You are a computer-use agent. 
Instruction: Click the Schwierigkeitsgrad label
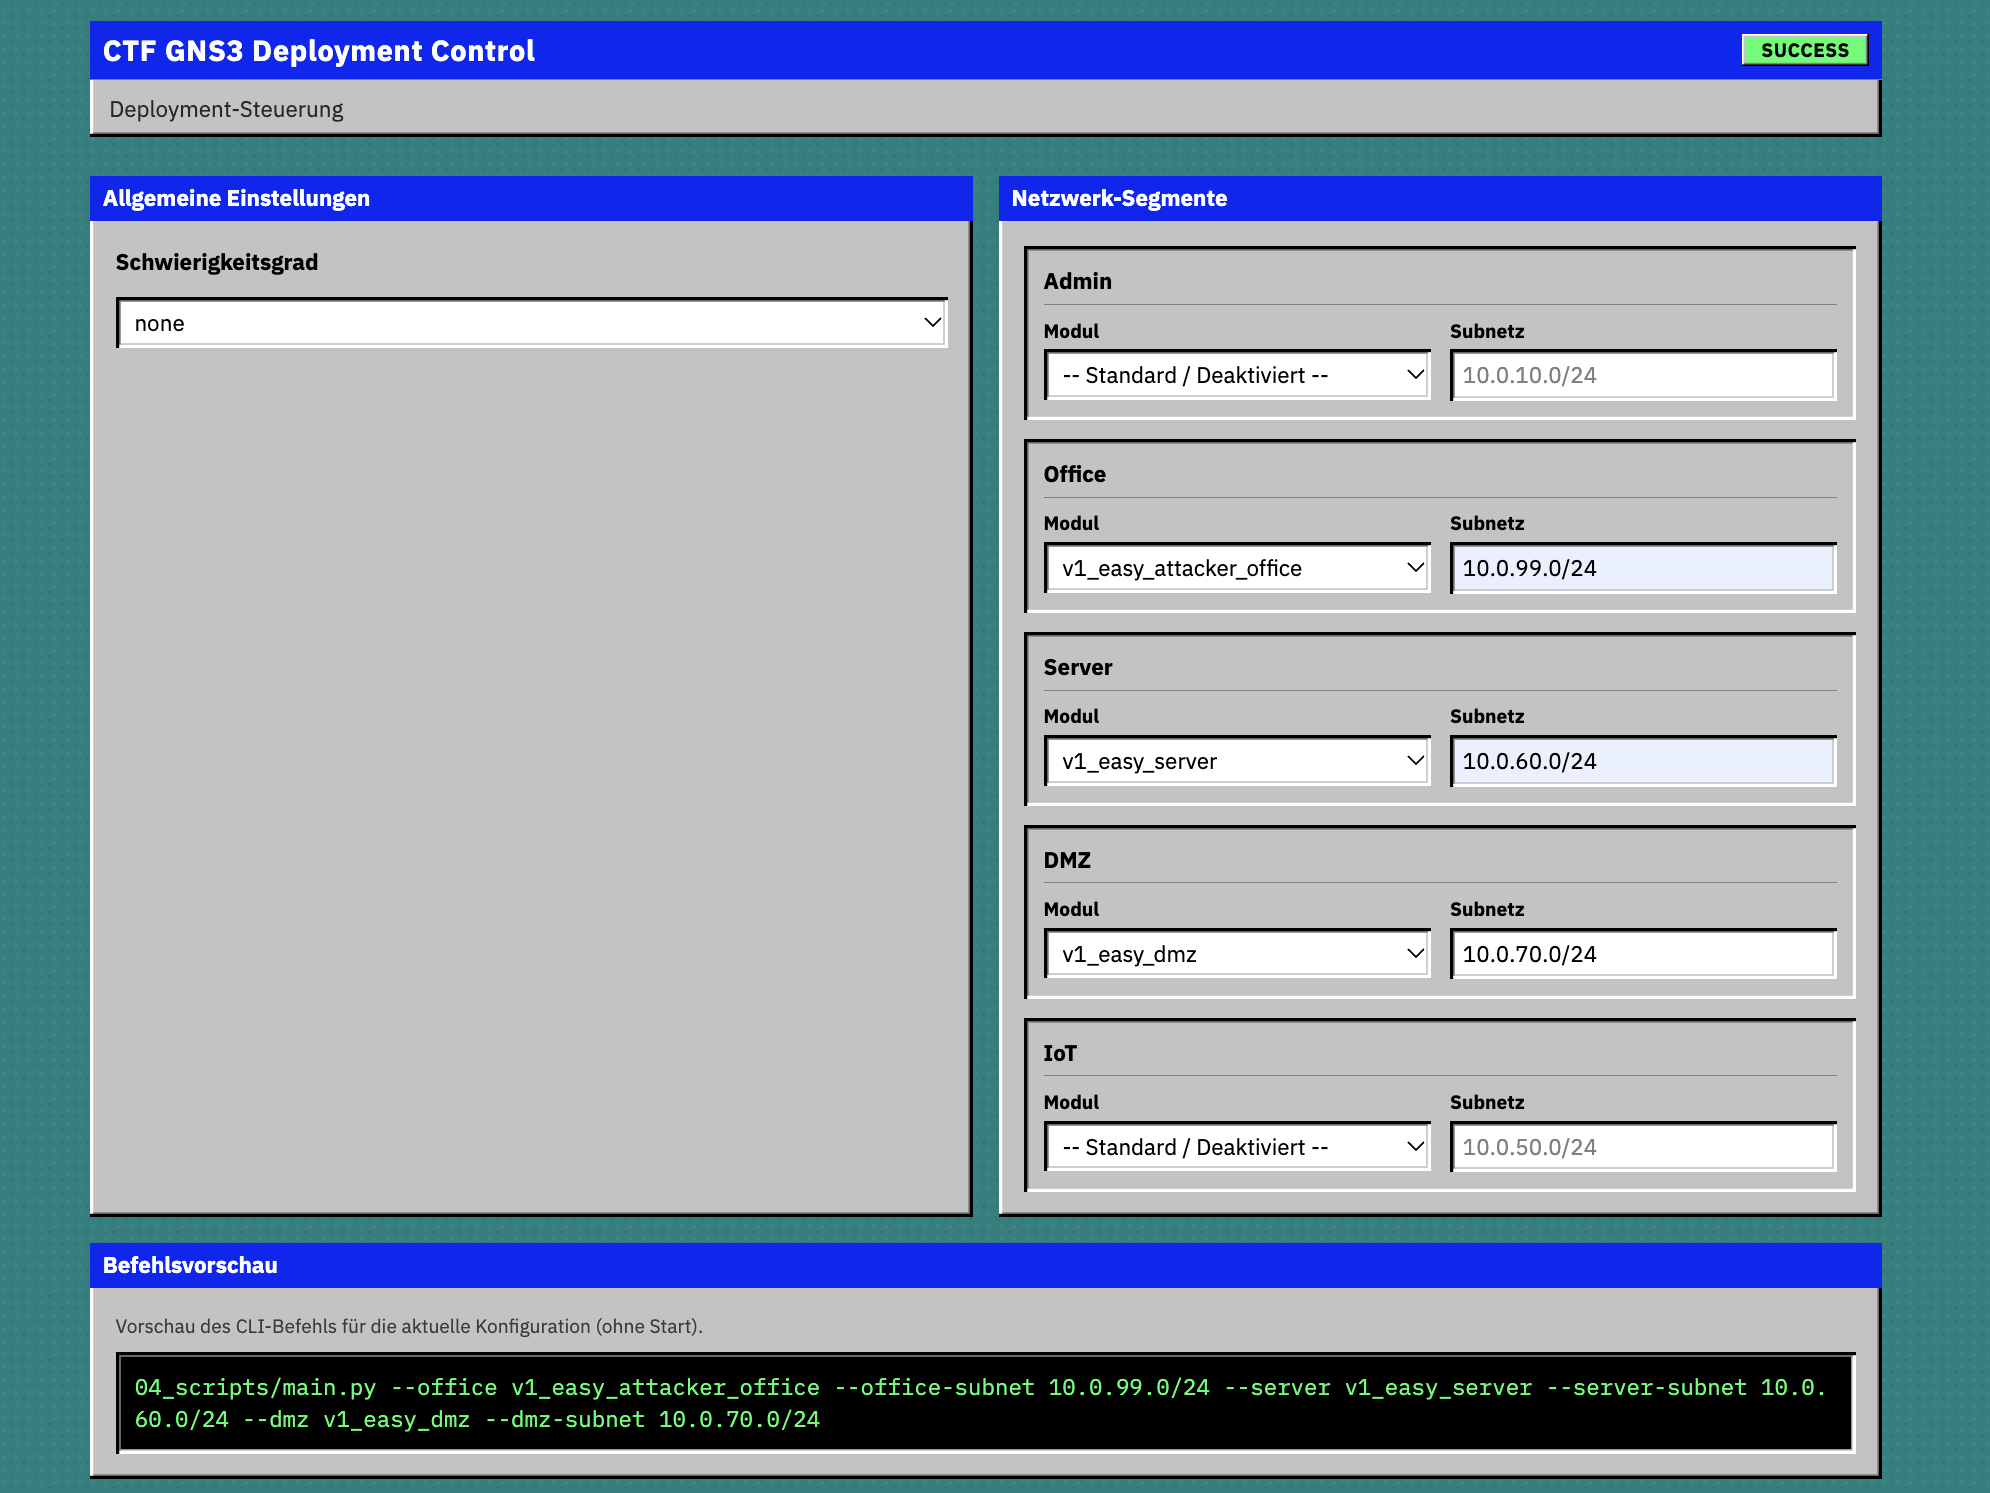click(x=217, y=262)
